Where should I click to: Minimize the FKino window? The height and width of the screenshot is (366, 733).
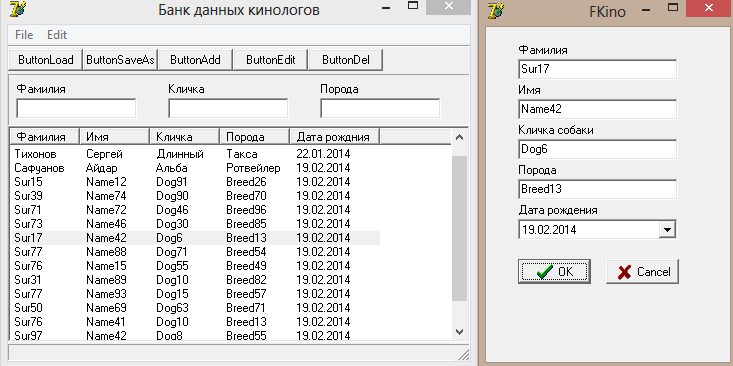(646, 9)
